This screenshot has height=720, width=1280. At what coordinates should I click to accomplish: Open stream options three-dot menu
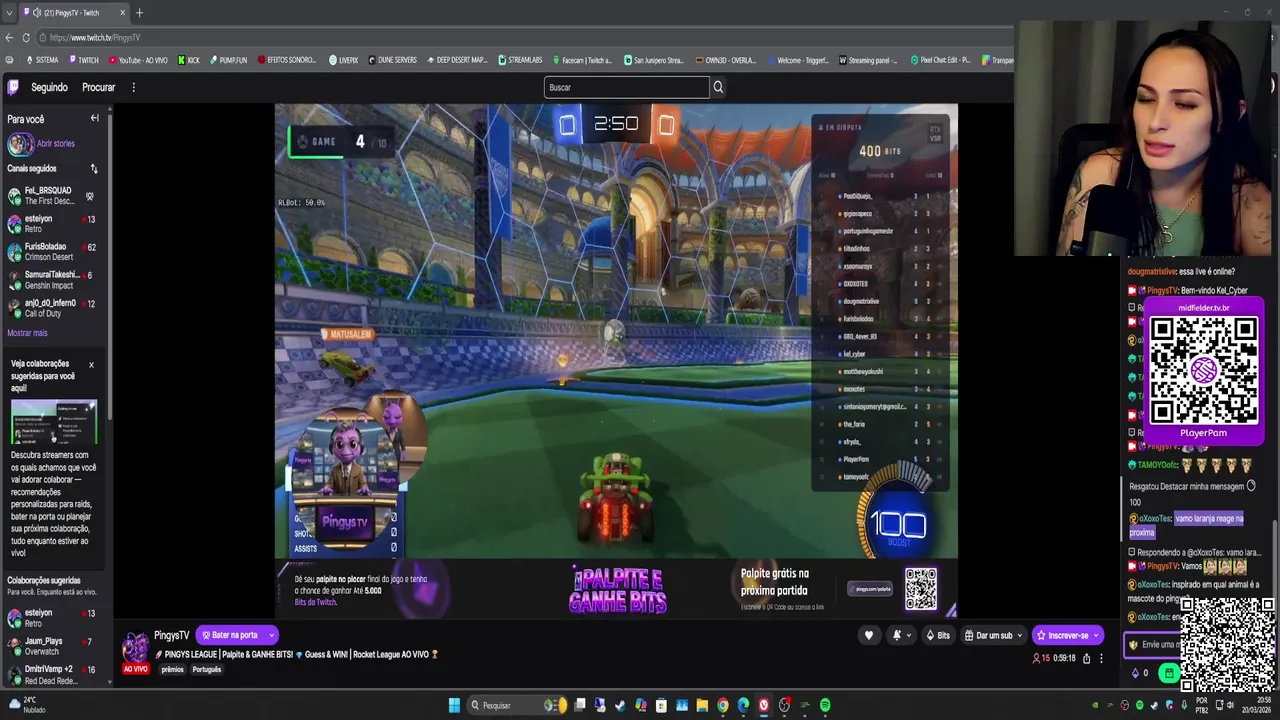[x=1101, y=658]
